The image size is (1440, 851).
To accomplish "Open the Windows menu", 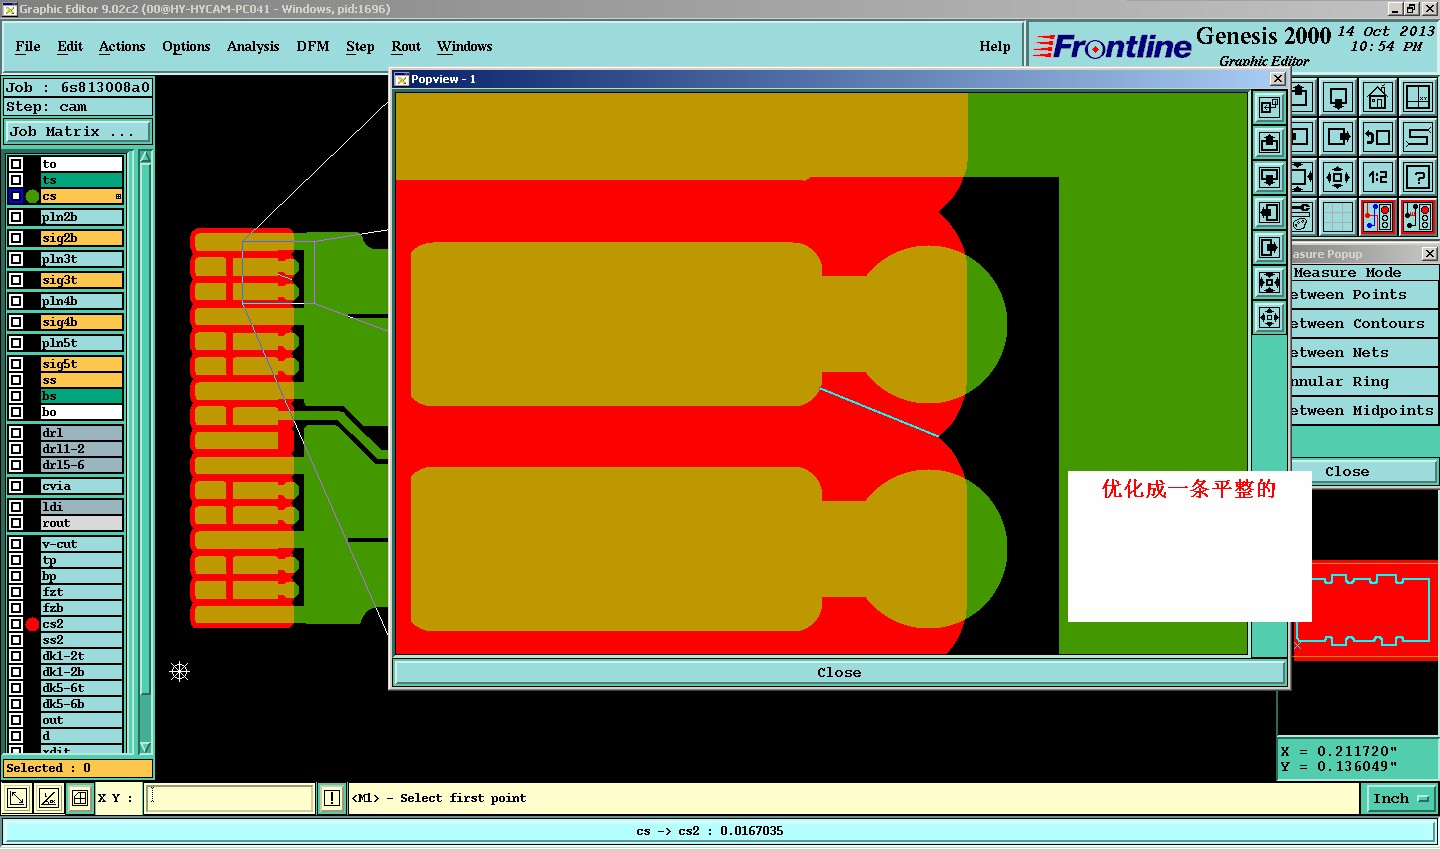I will coord(465,46).
